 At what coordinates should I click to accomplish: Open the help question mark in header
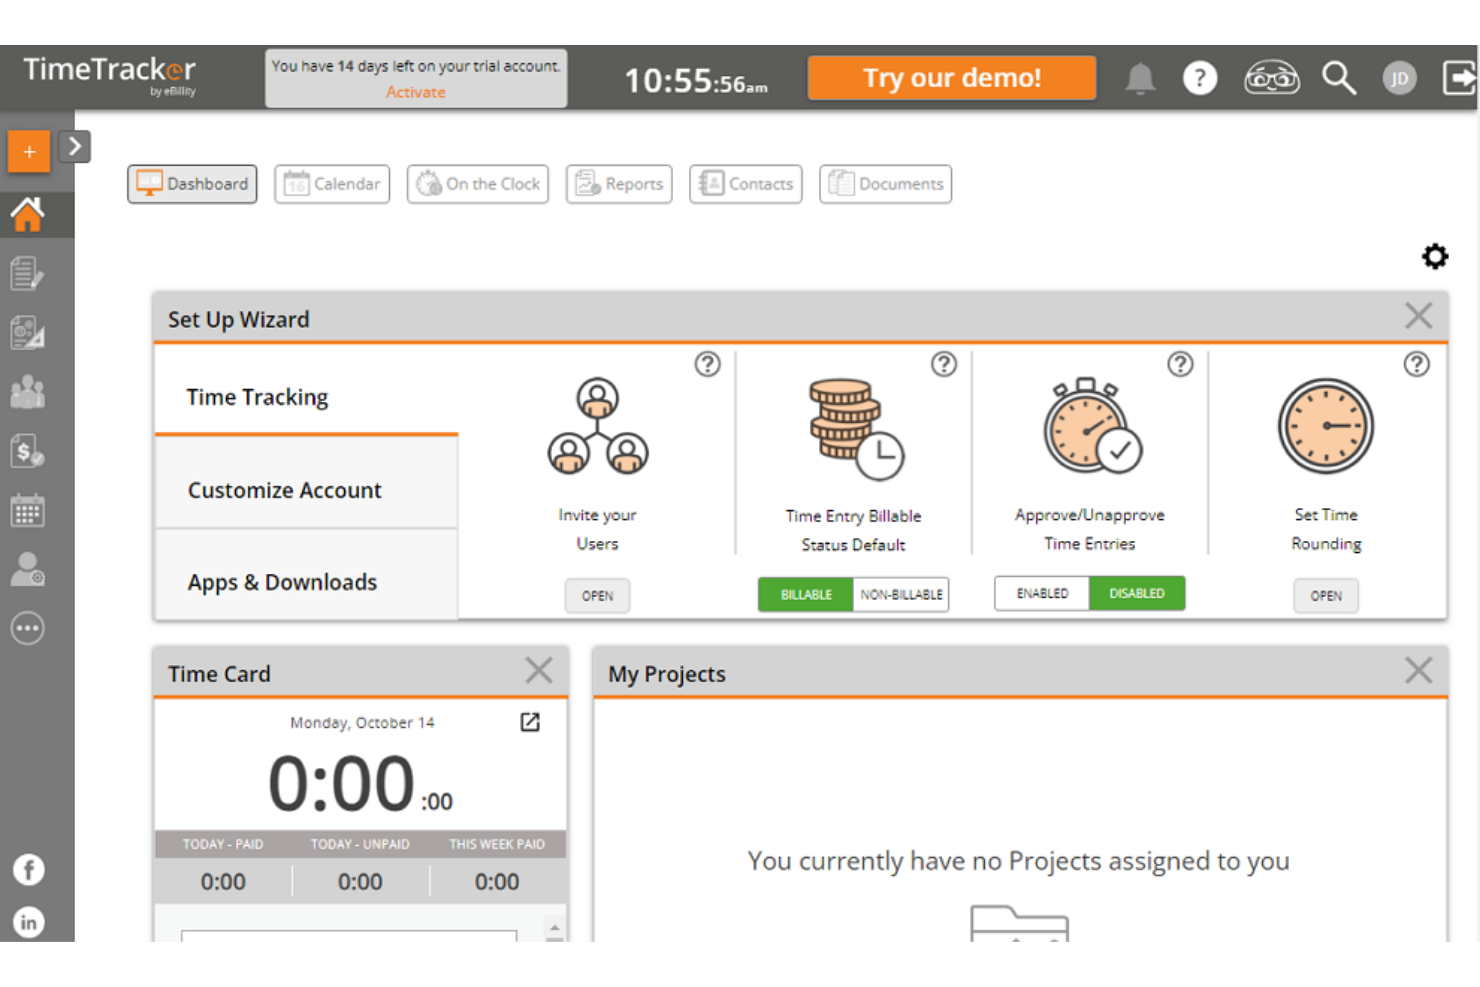1199,78
